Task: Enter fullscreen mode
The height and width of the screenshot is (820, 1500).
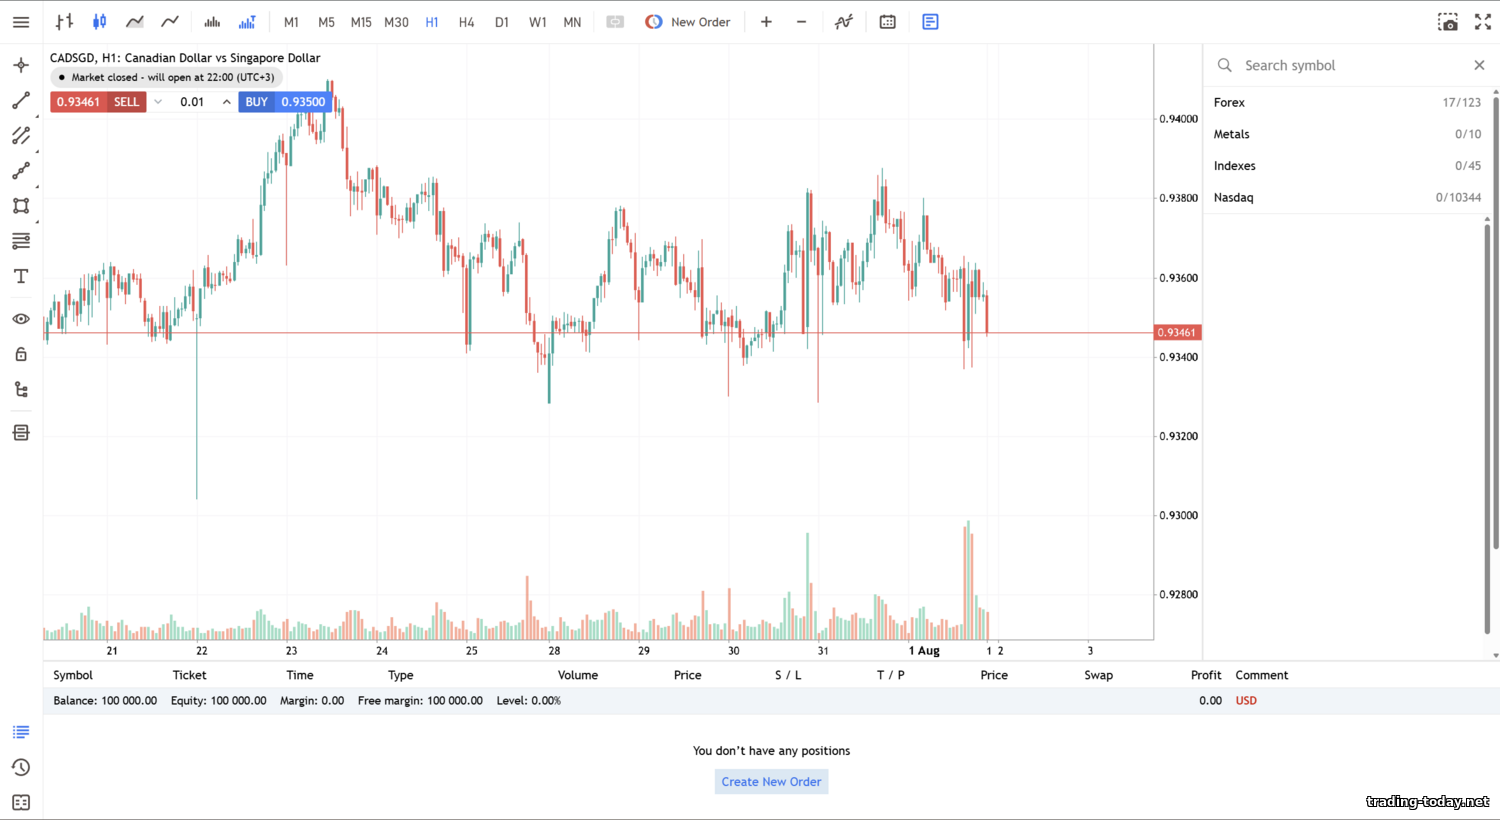Action: point(1483,22)
